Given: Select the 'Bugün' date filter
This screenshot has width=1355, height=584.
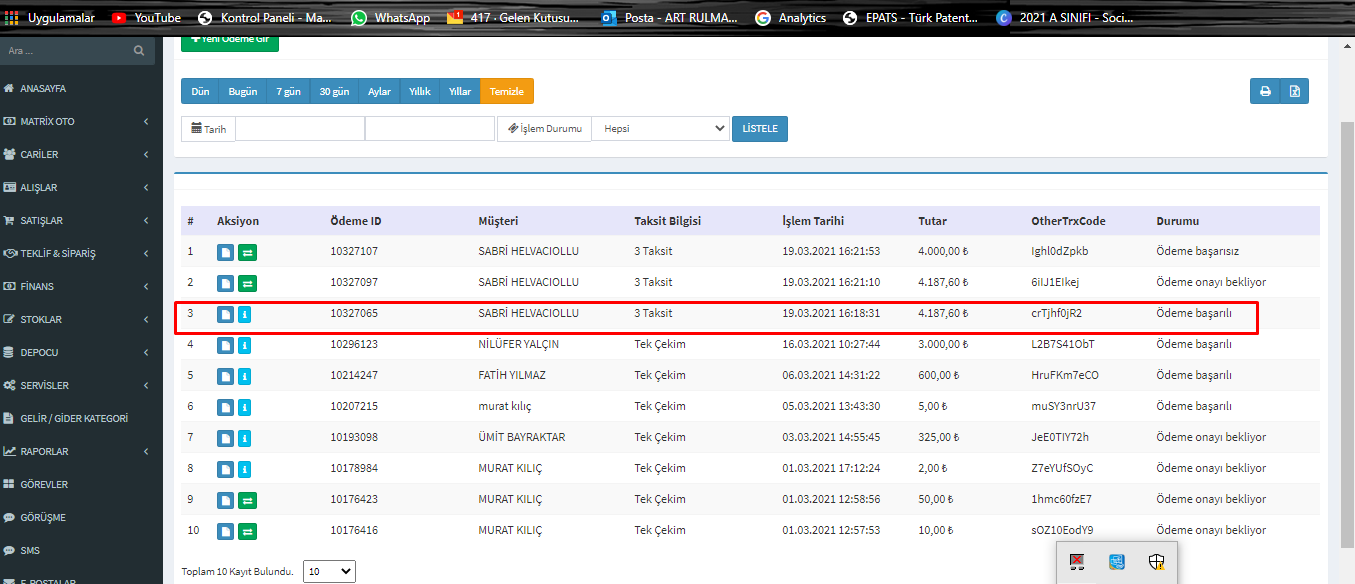Looking at the screenshot, I should click(x=243, y=91).
